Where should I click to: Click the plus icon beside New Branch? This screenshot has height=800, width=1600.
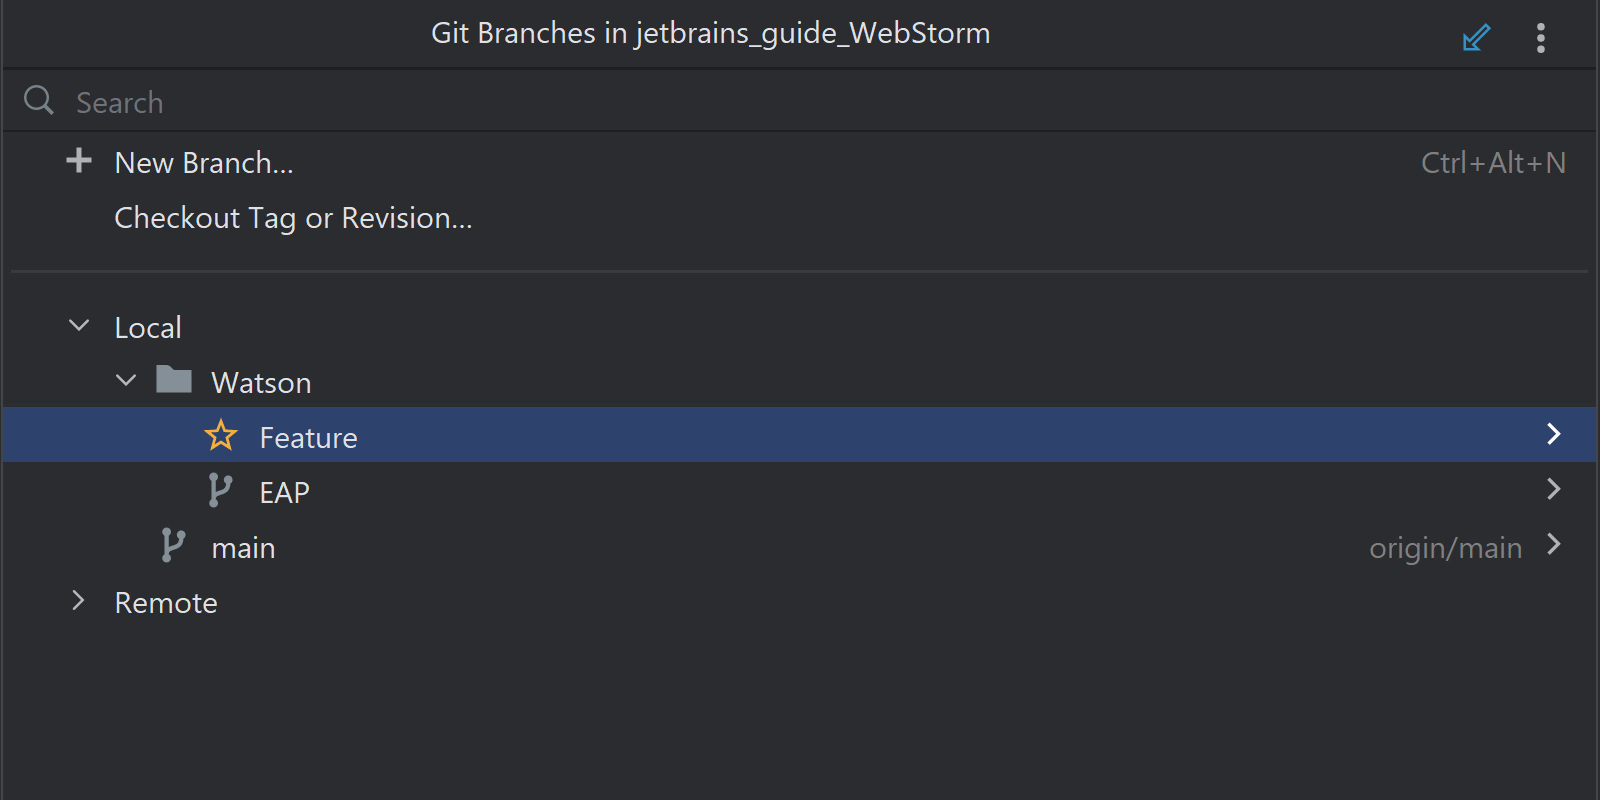point(79,161)
